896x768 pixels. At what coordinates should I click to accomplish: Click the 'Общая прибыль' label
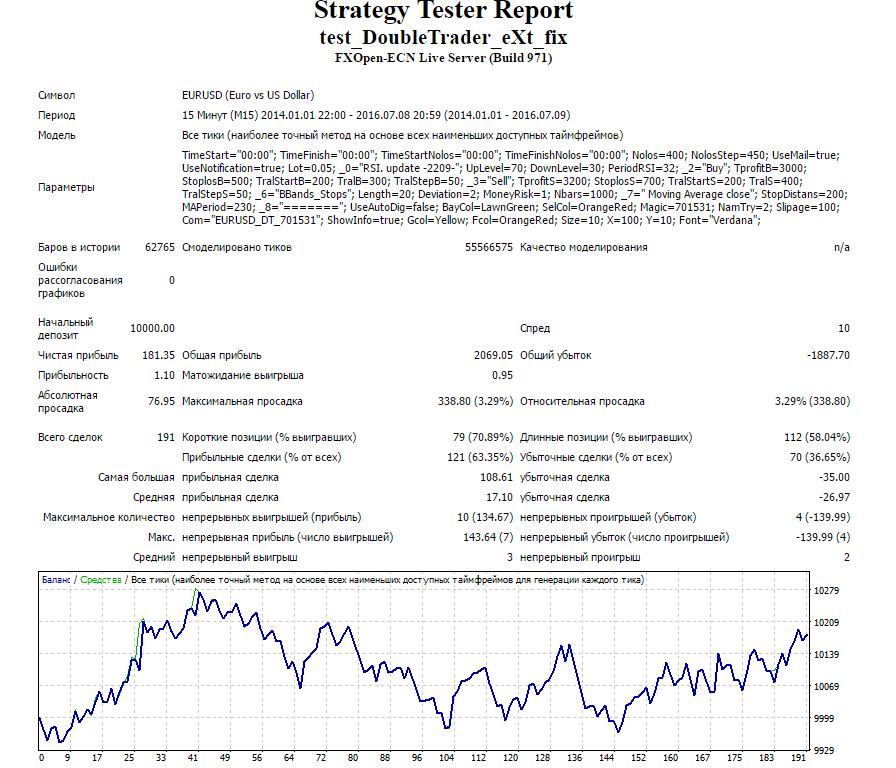[222, 355]
